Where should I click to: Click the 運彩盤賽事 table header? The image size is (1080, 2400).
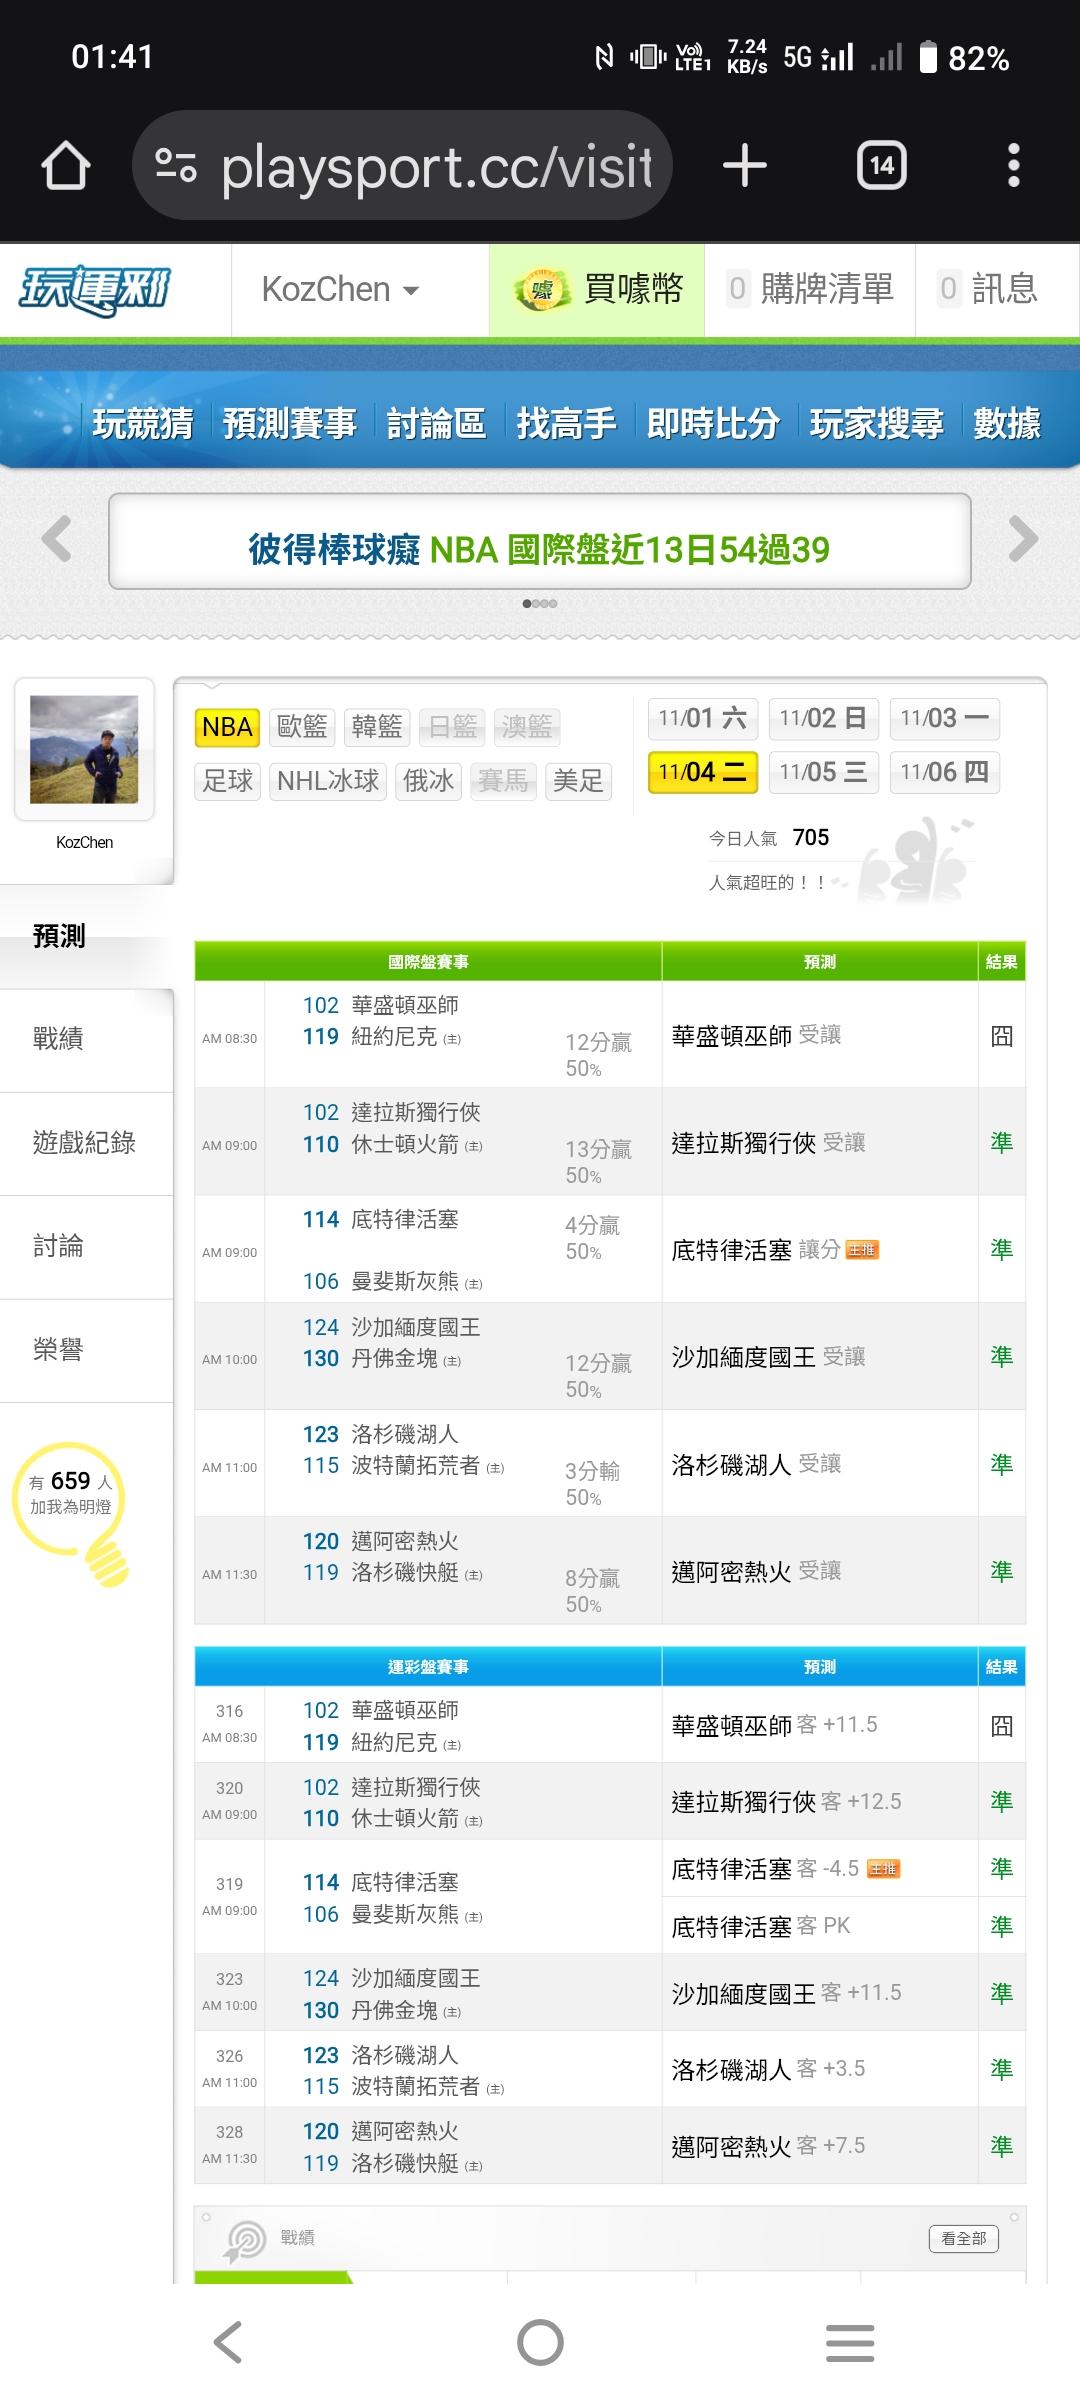(428, 1667)
